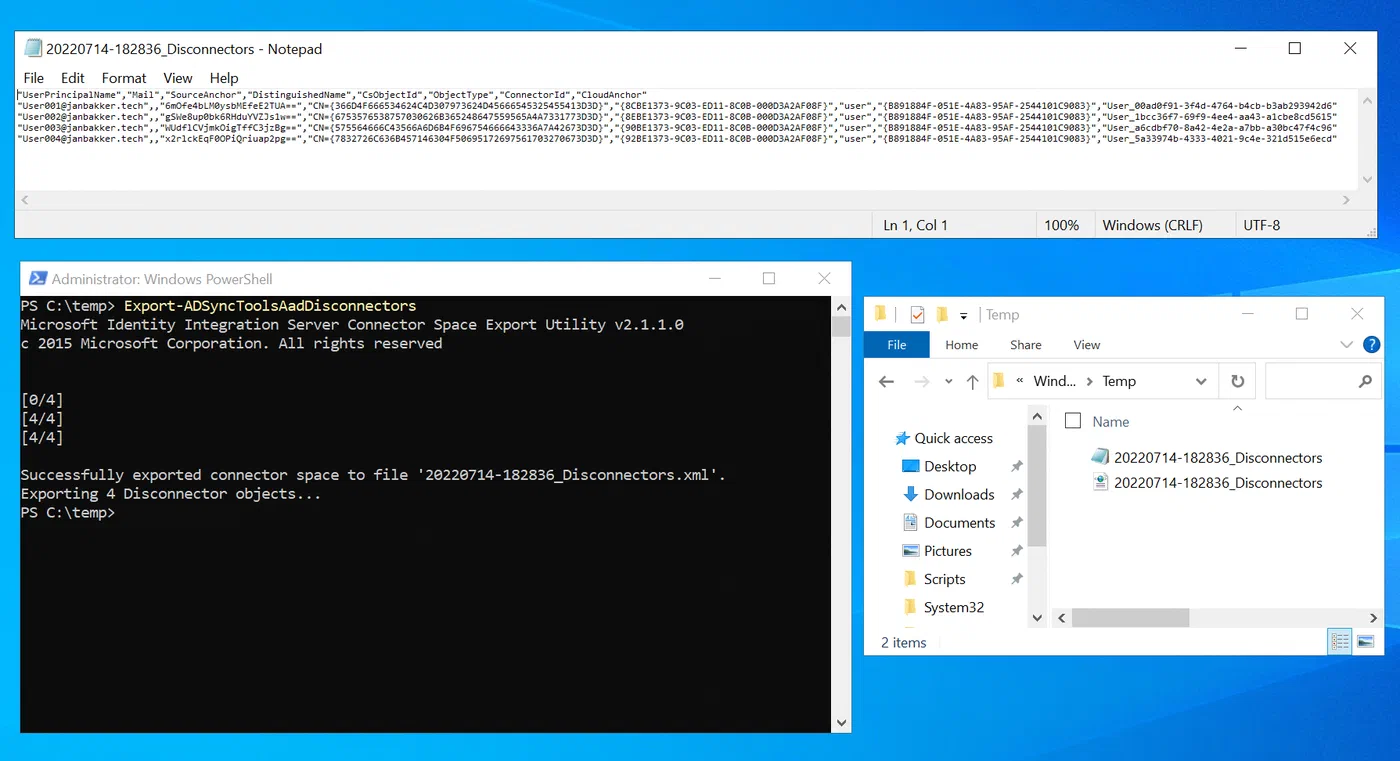The width and height of the screenshot is (1400, 761).
Task: Open the System32 folder in navigation pane
Action: point(943,607)
